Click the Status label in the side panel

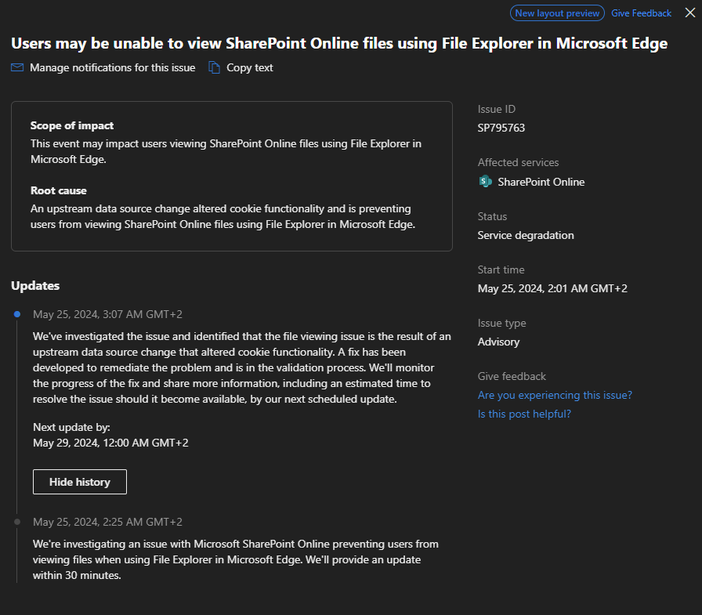pyautogui.click(x=492, y=217)
